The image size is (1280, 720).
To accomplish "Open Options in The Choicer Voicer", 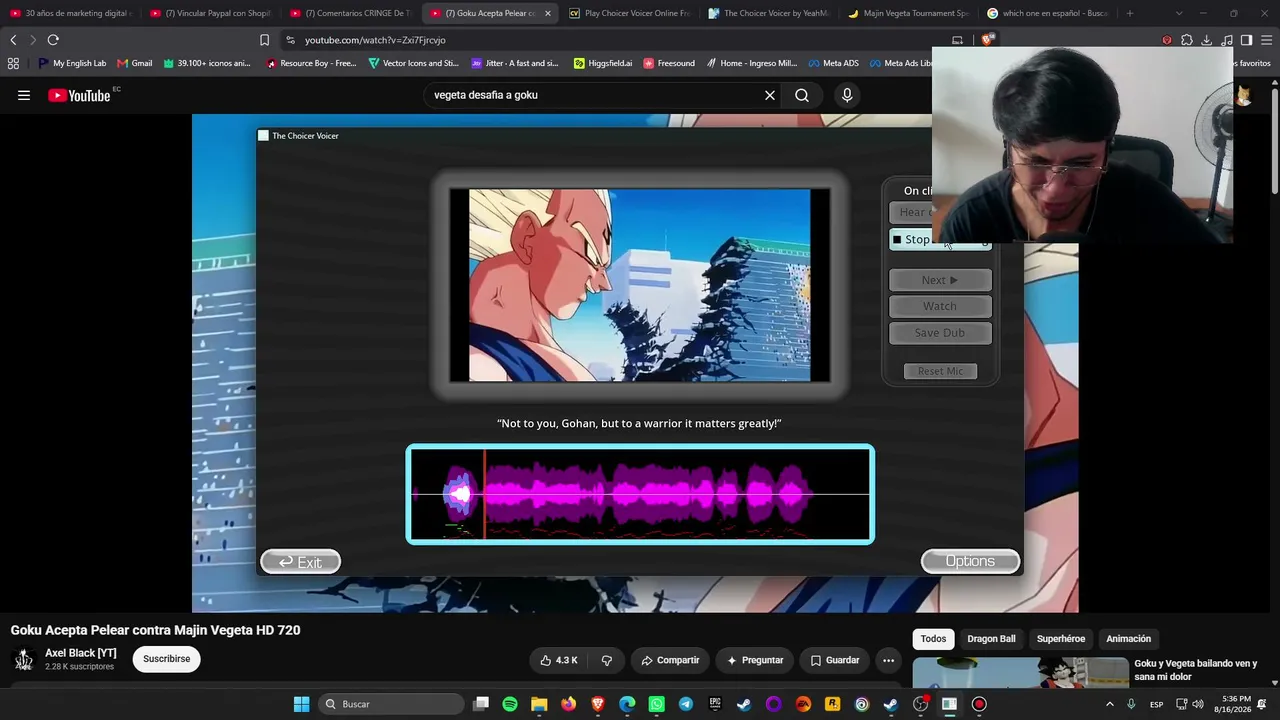I will tap(970, 561).
